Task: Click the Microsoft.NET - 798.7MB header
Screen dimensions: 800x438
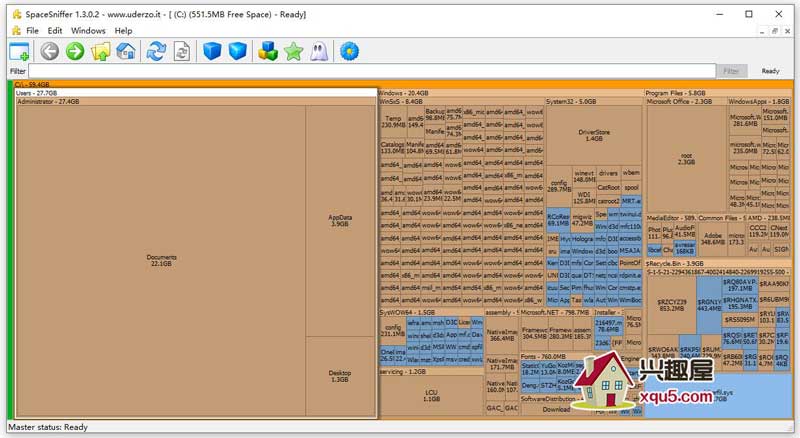Action: click(x=555, y=312)
